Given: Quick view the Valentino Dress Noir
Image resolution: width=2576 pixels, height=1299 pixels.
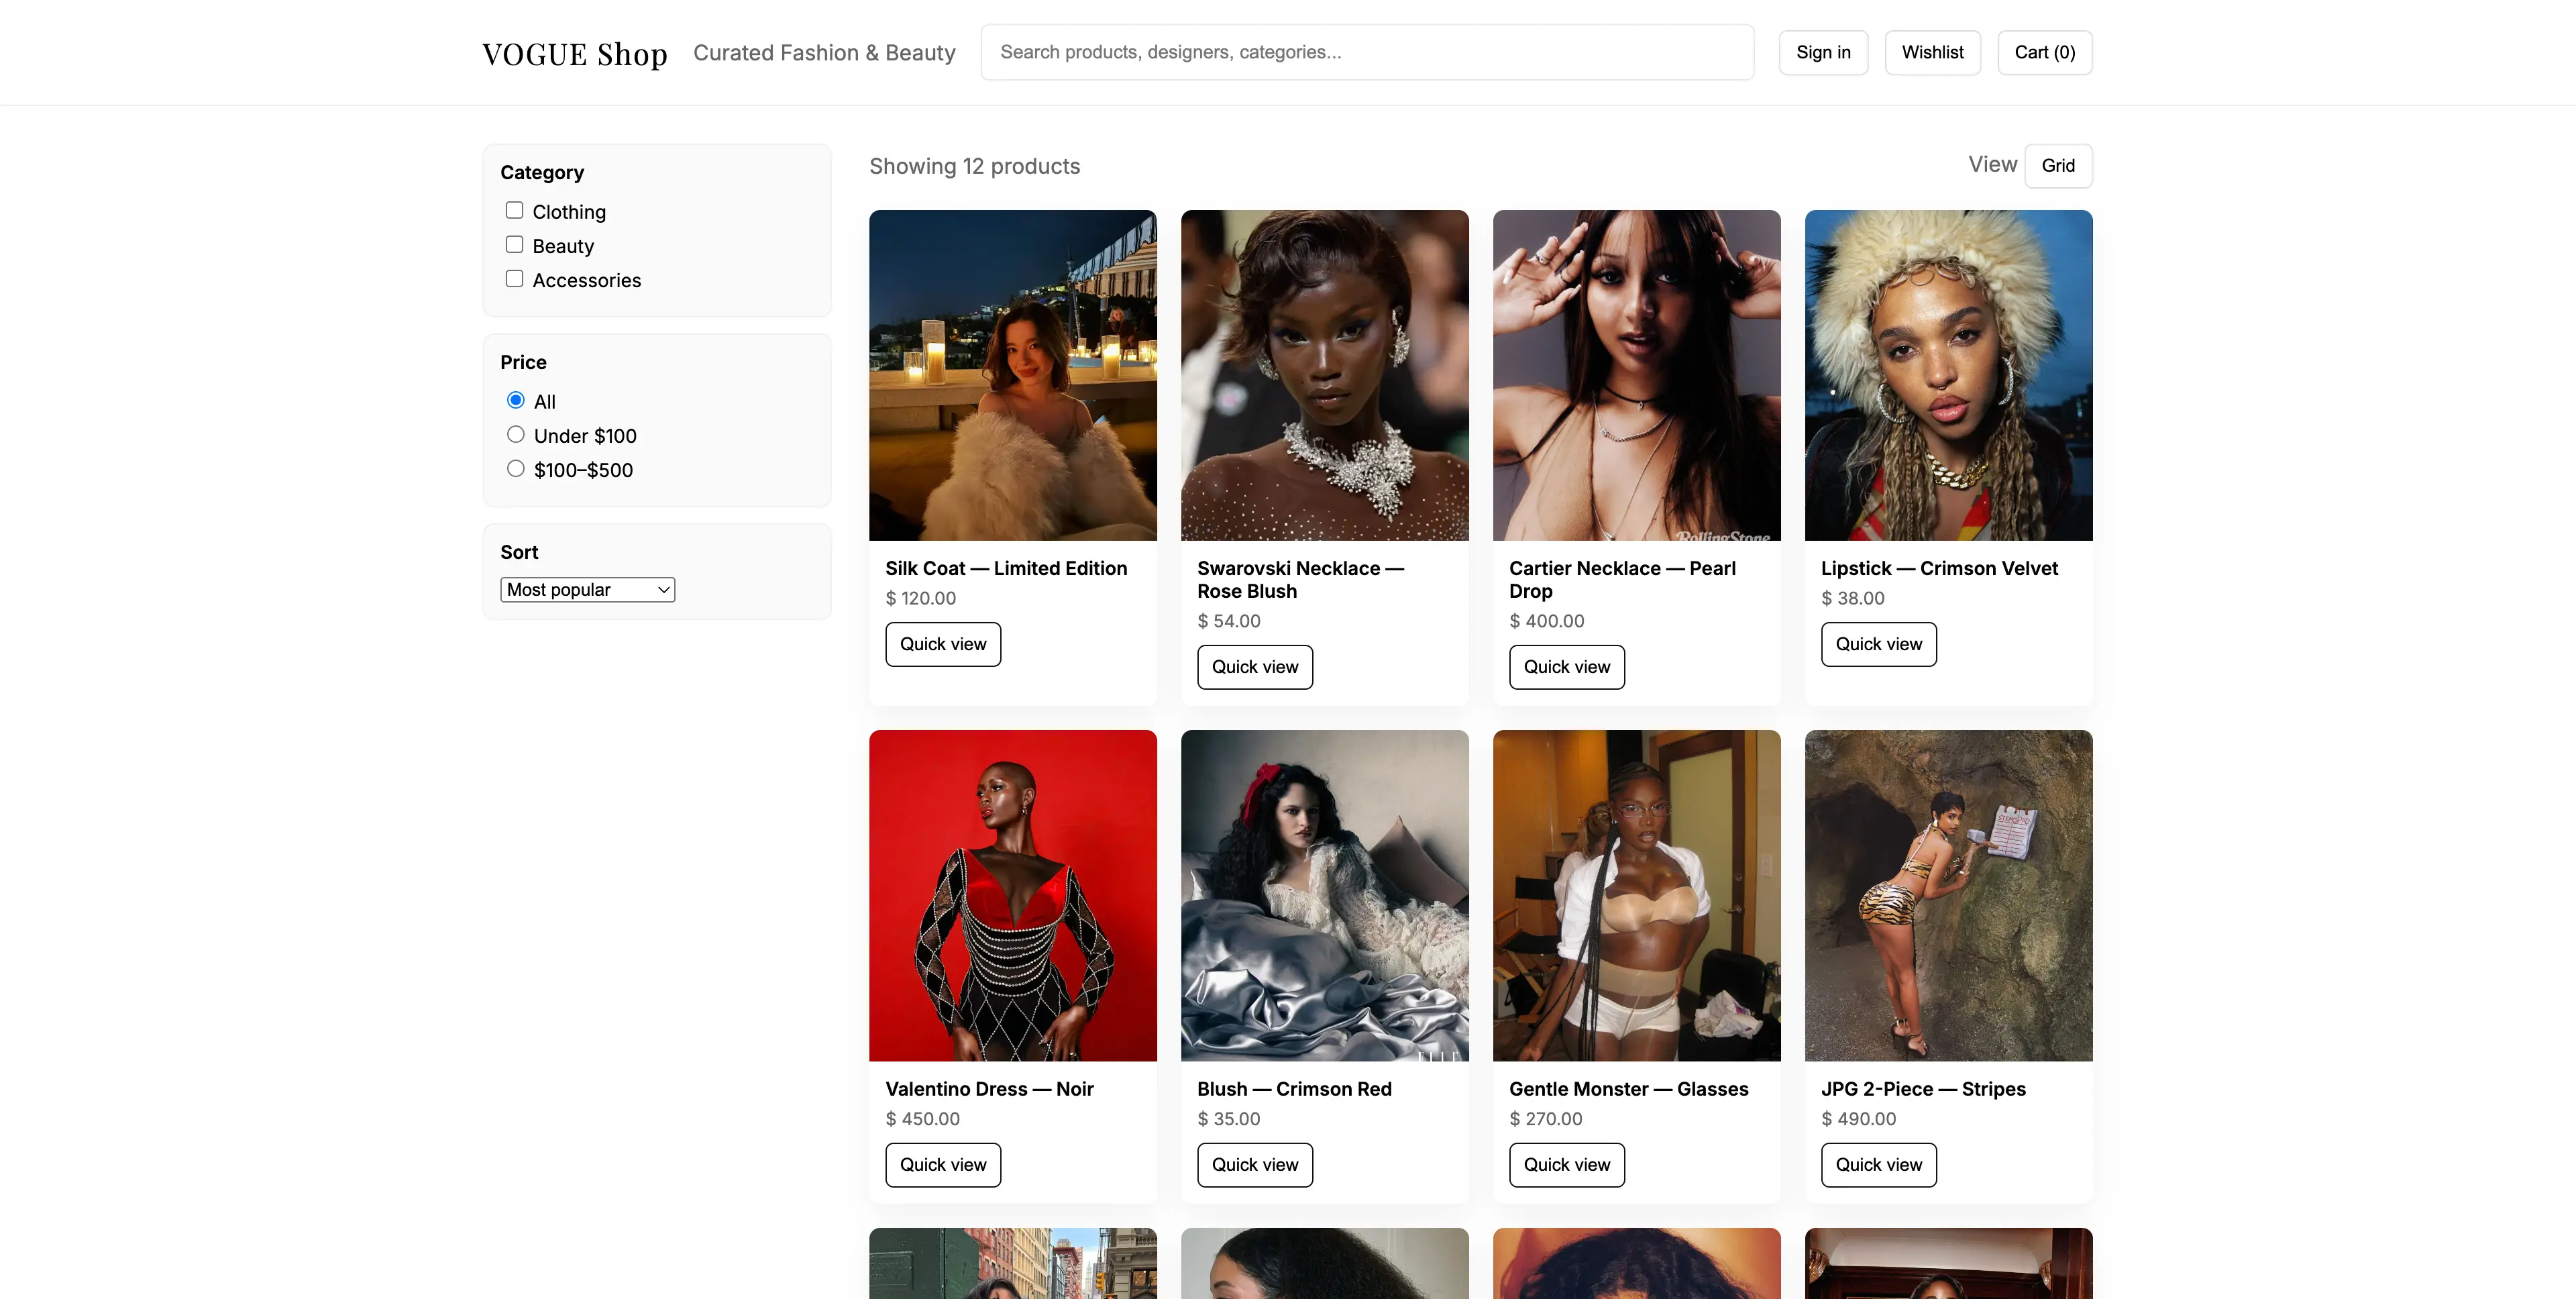Looking at the screenshot, I should click(942, 1164).
